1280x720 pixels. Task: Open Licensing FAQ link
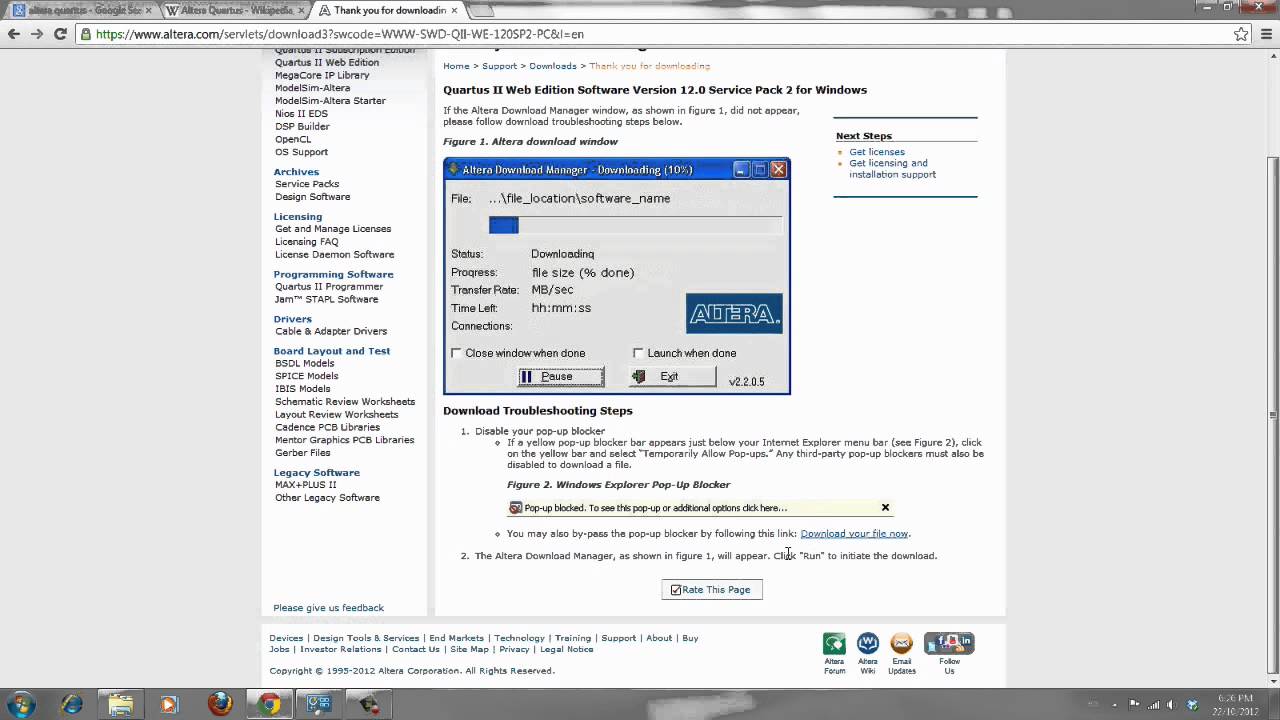tap(307, 242)
